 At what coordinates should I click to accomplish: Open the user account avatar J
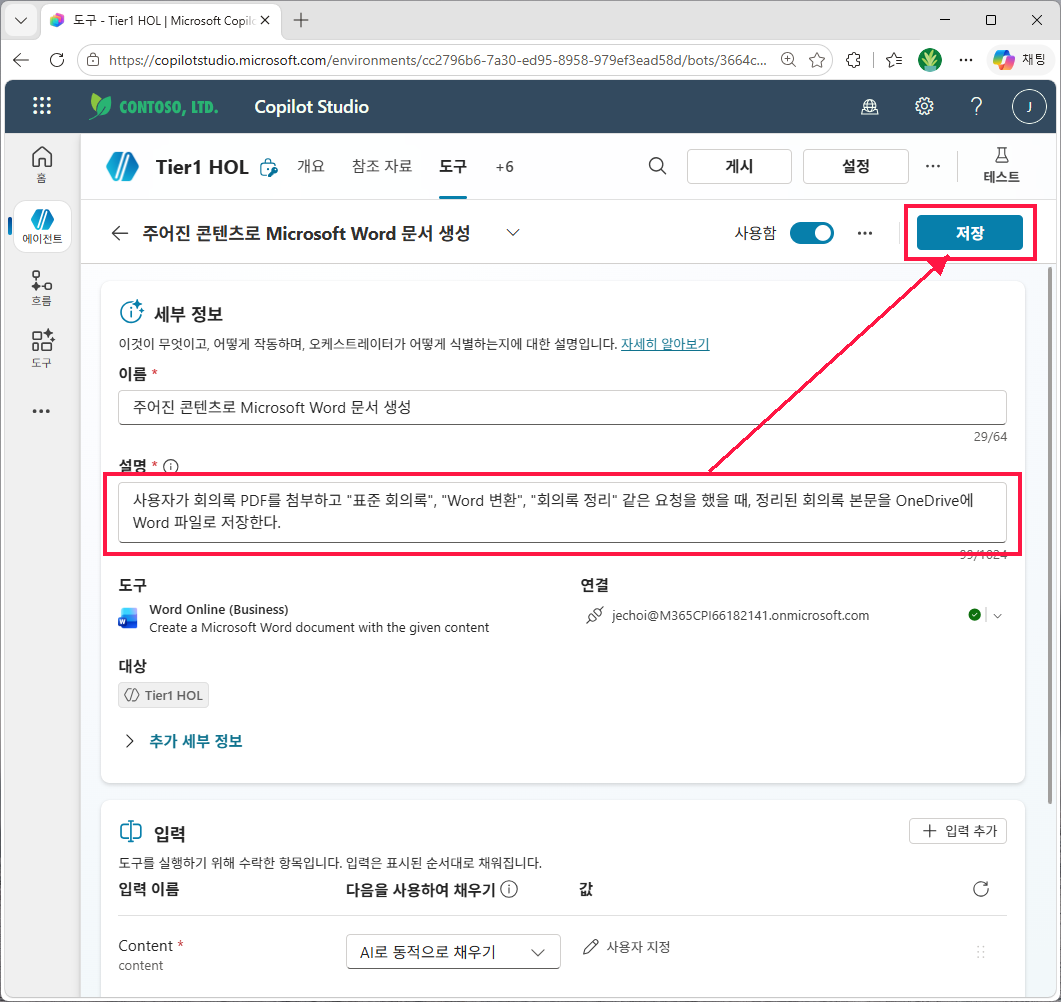click(x=1029, y=106)
